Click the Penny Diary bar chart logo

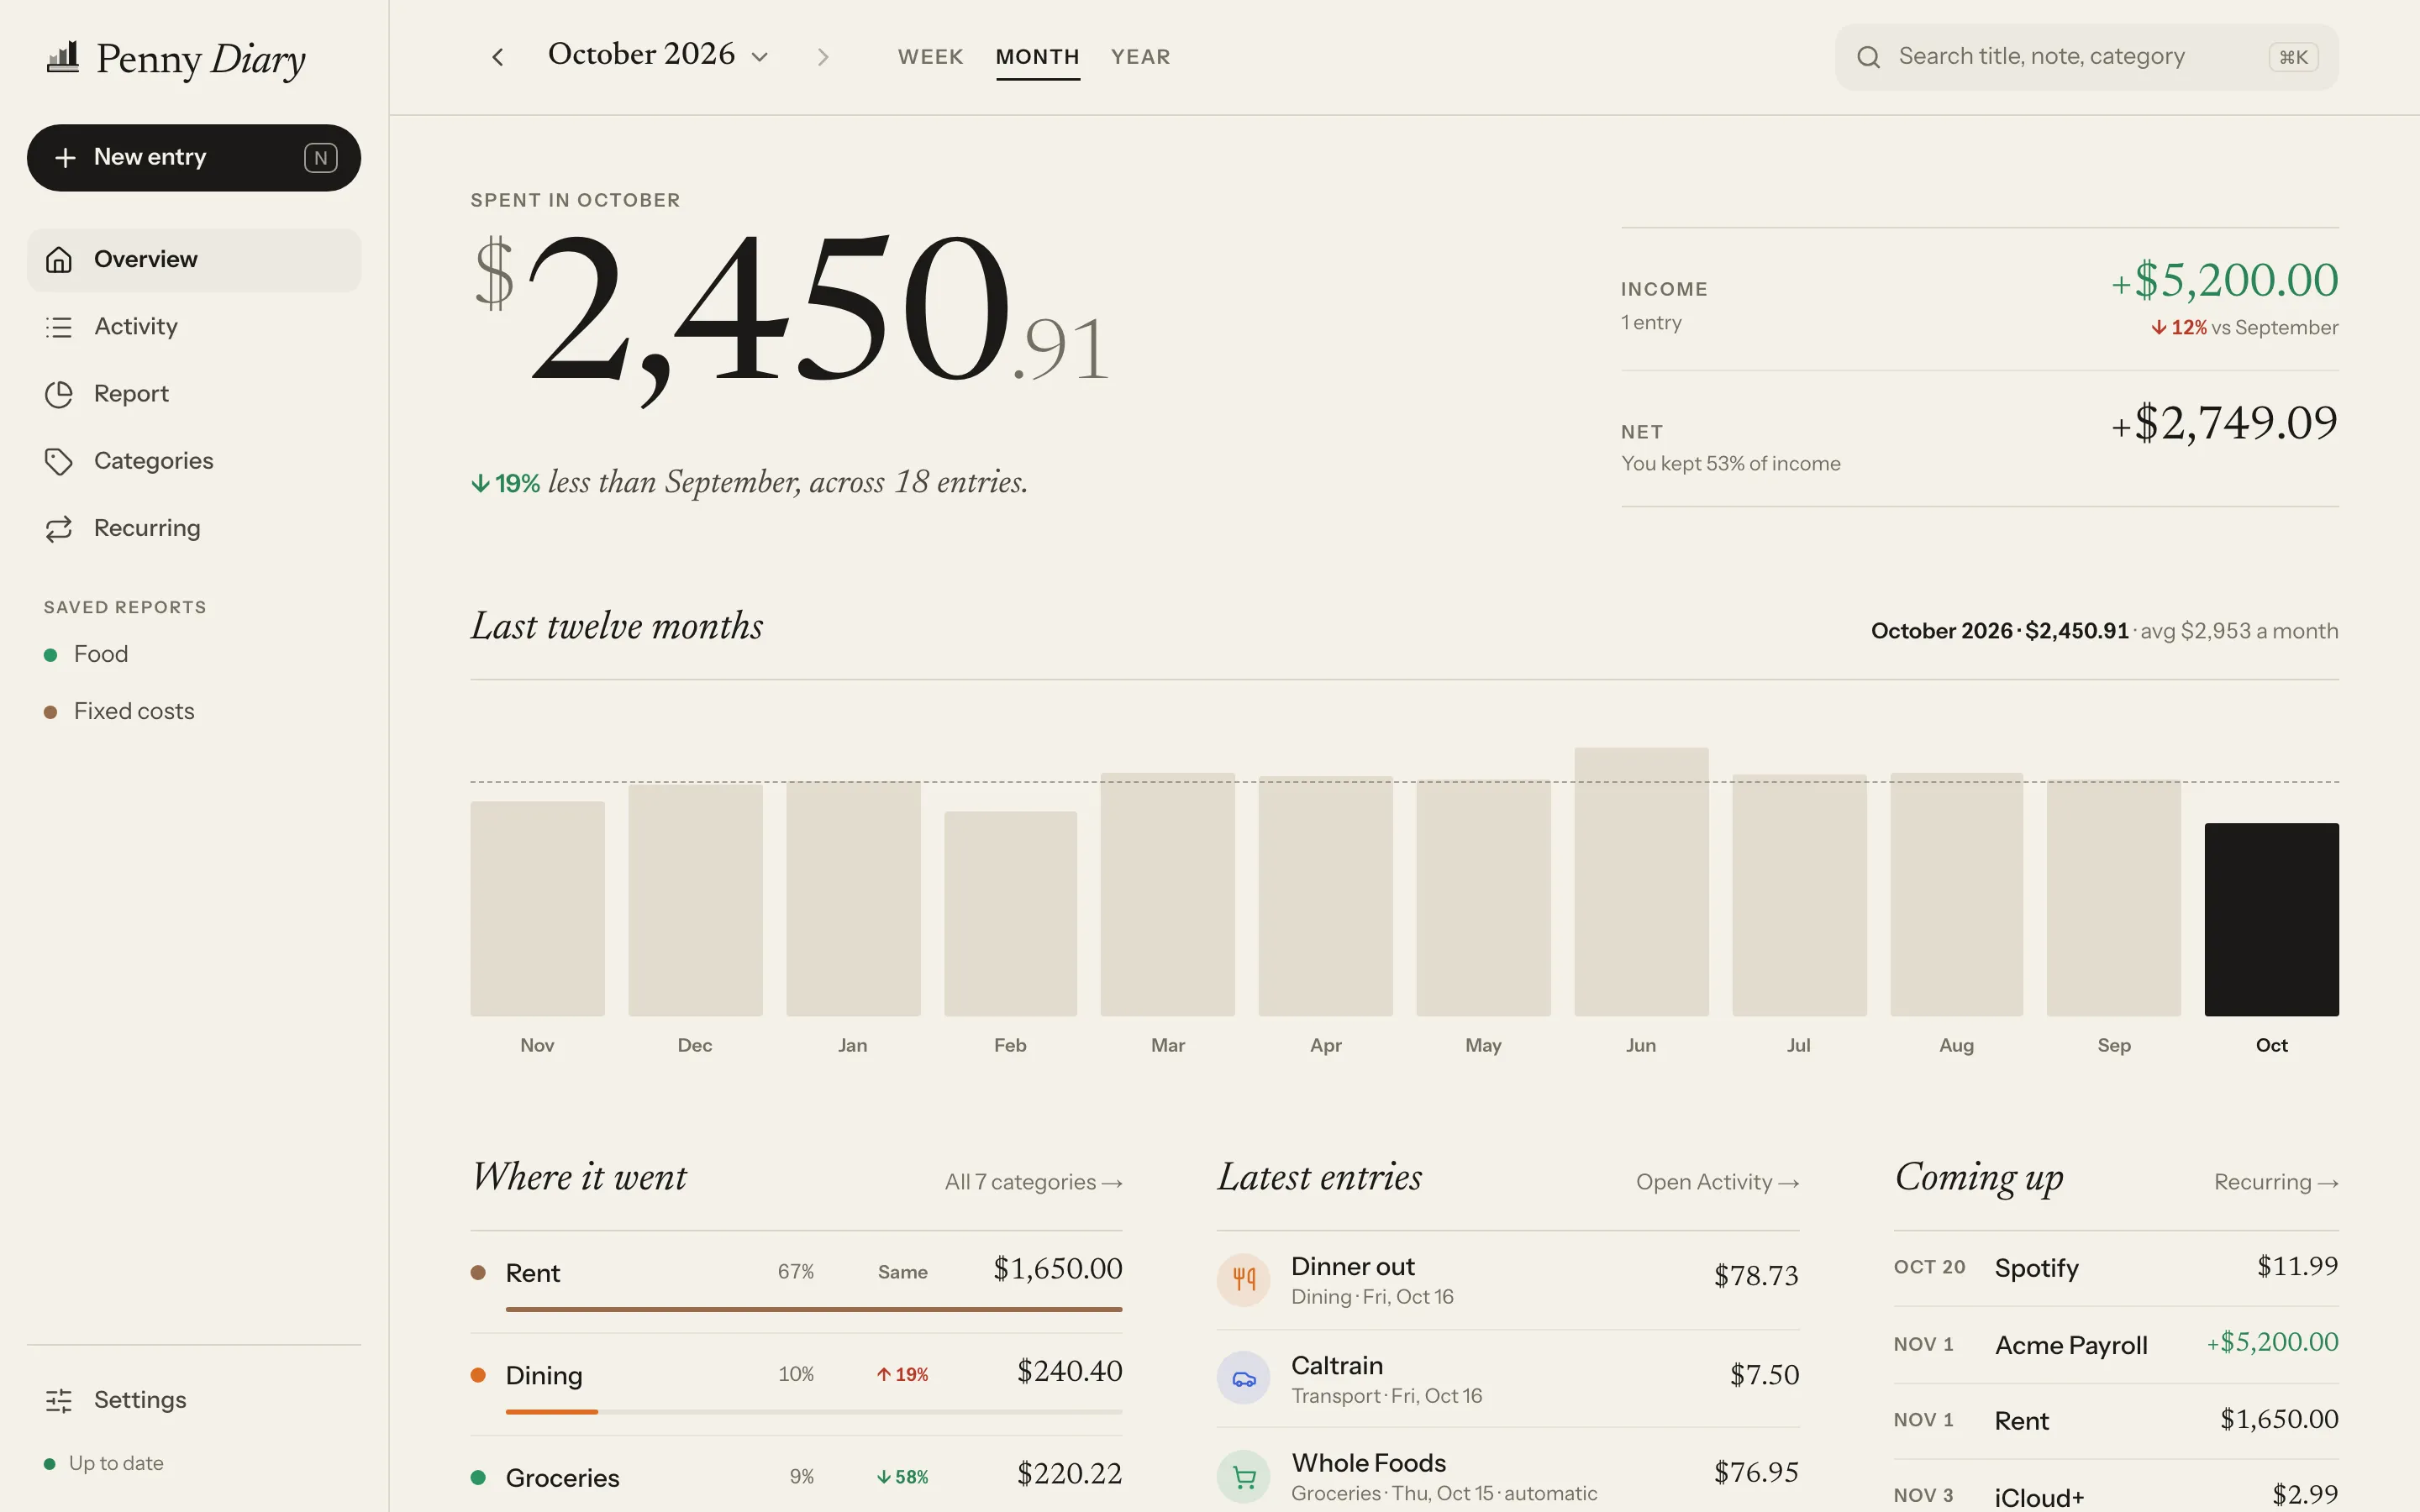[x=63, y=57]
